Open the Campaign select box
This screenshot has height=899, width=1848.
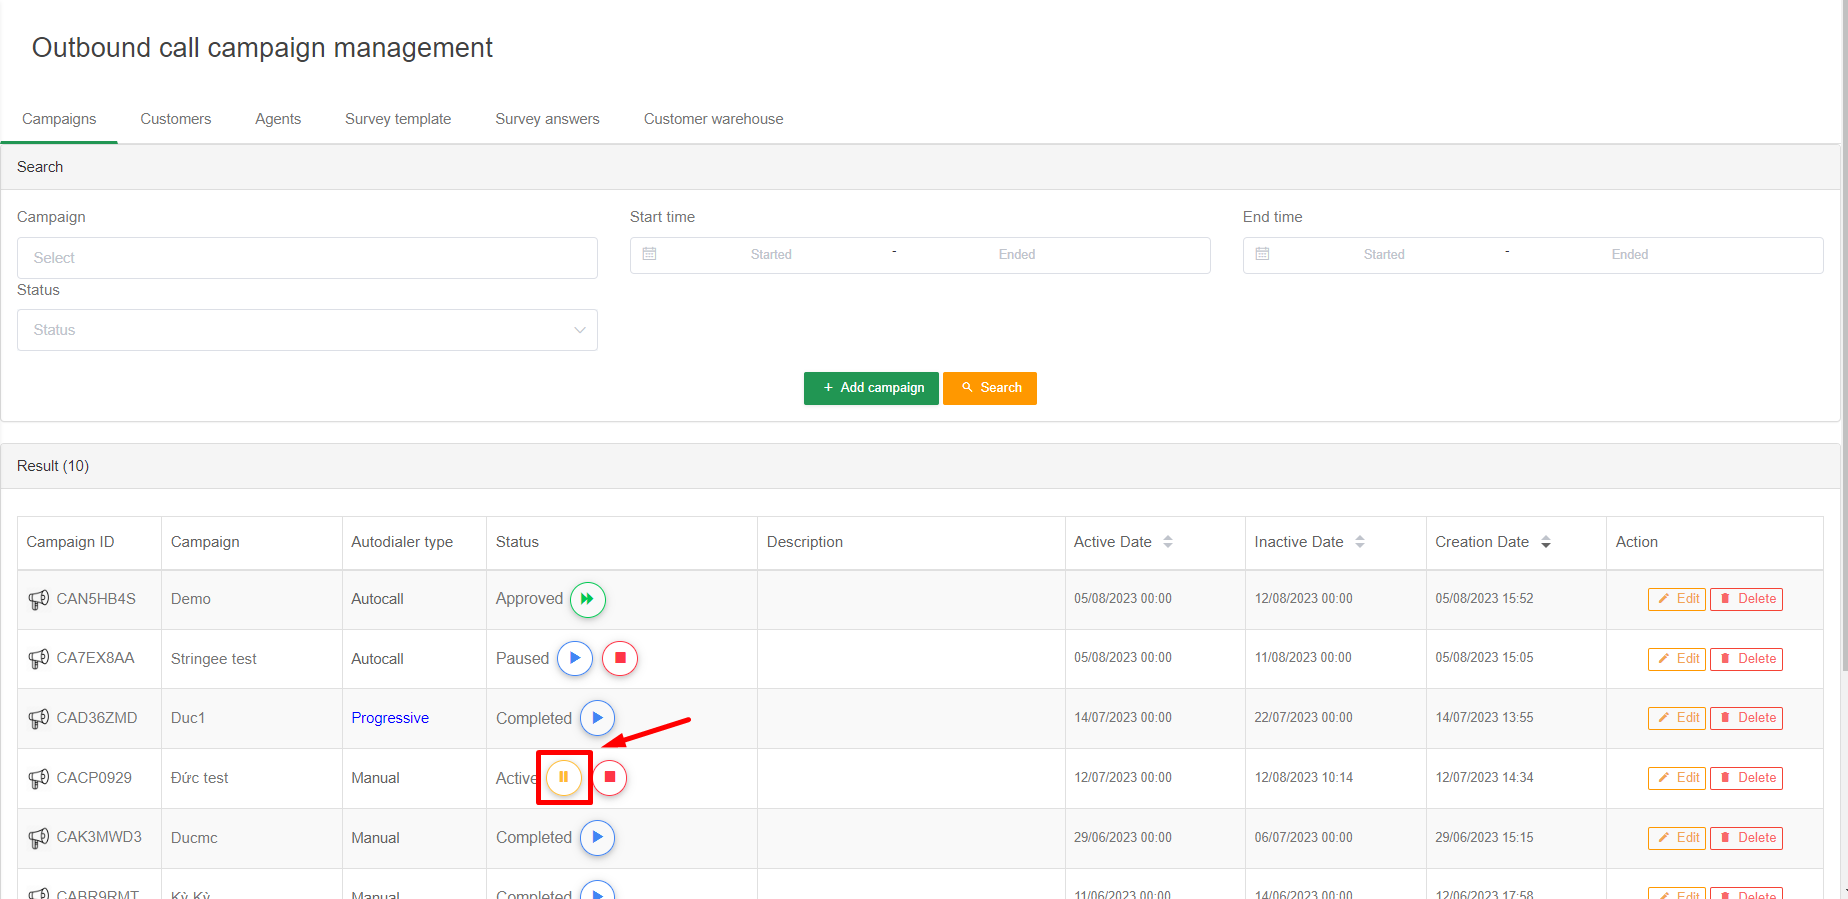[307, 258]
